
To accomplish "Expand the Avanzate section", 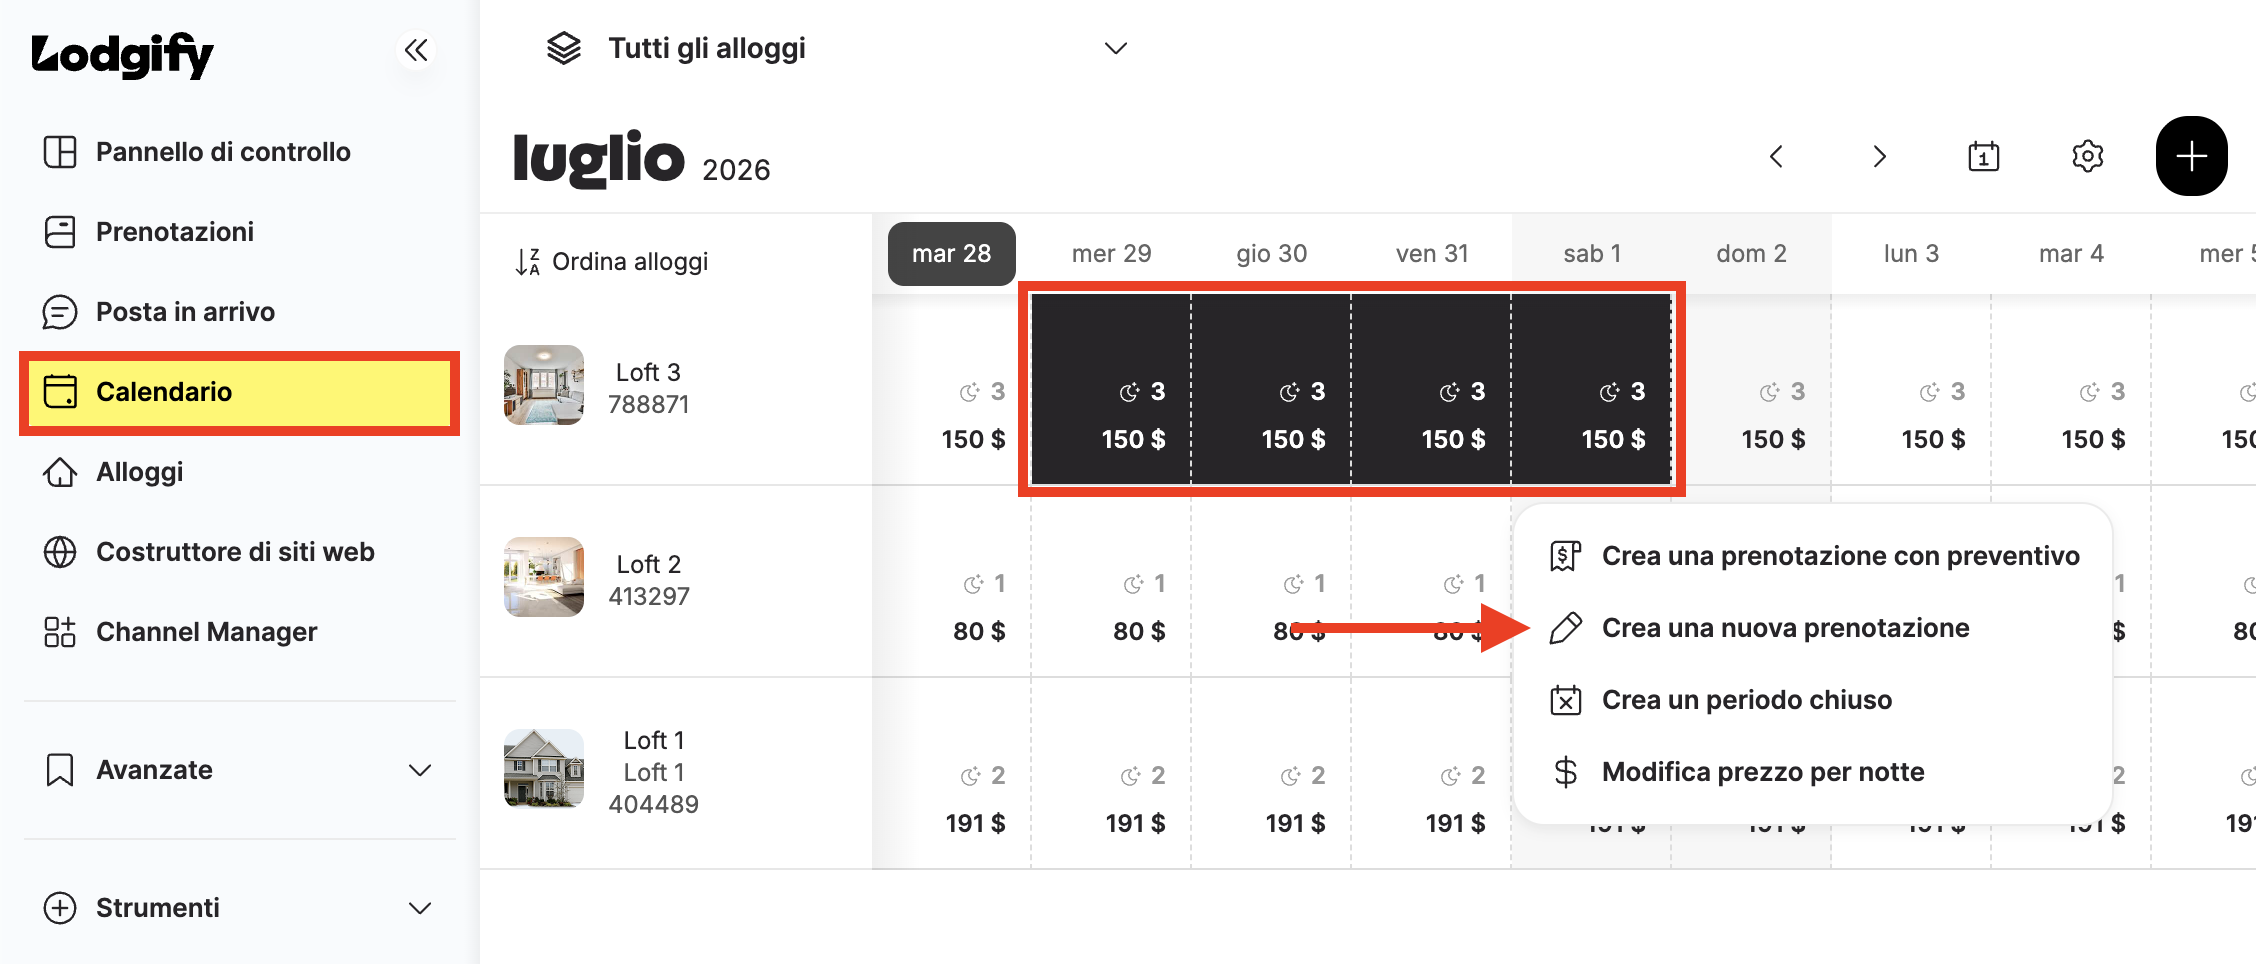I will click(x=239, y=770).
